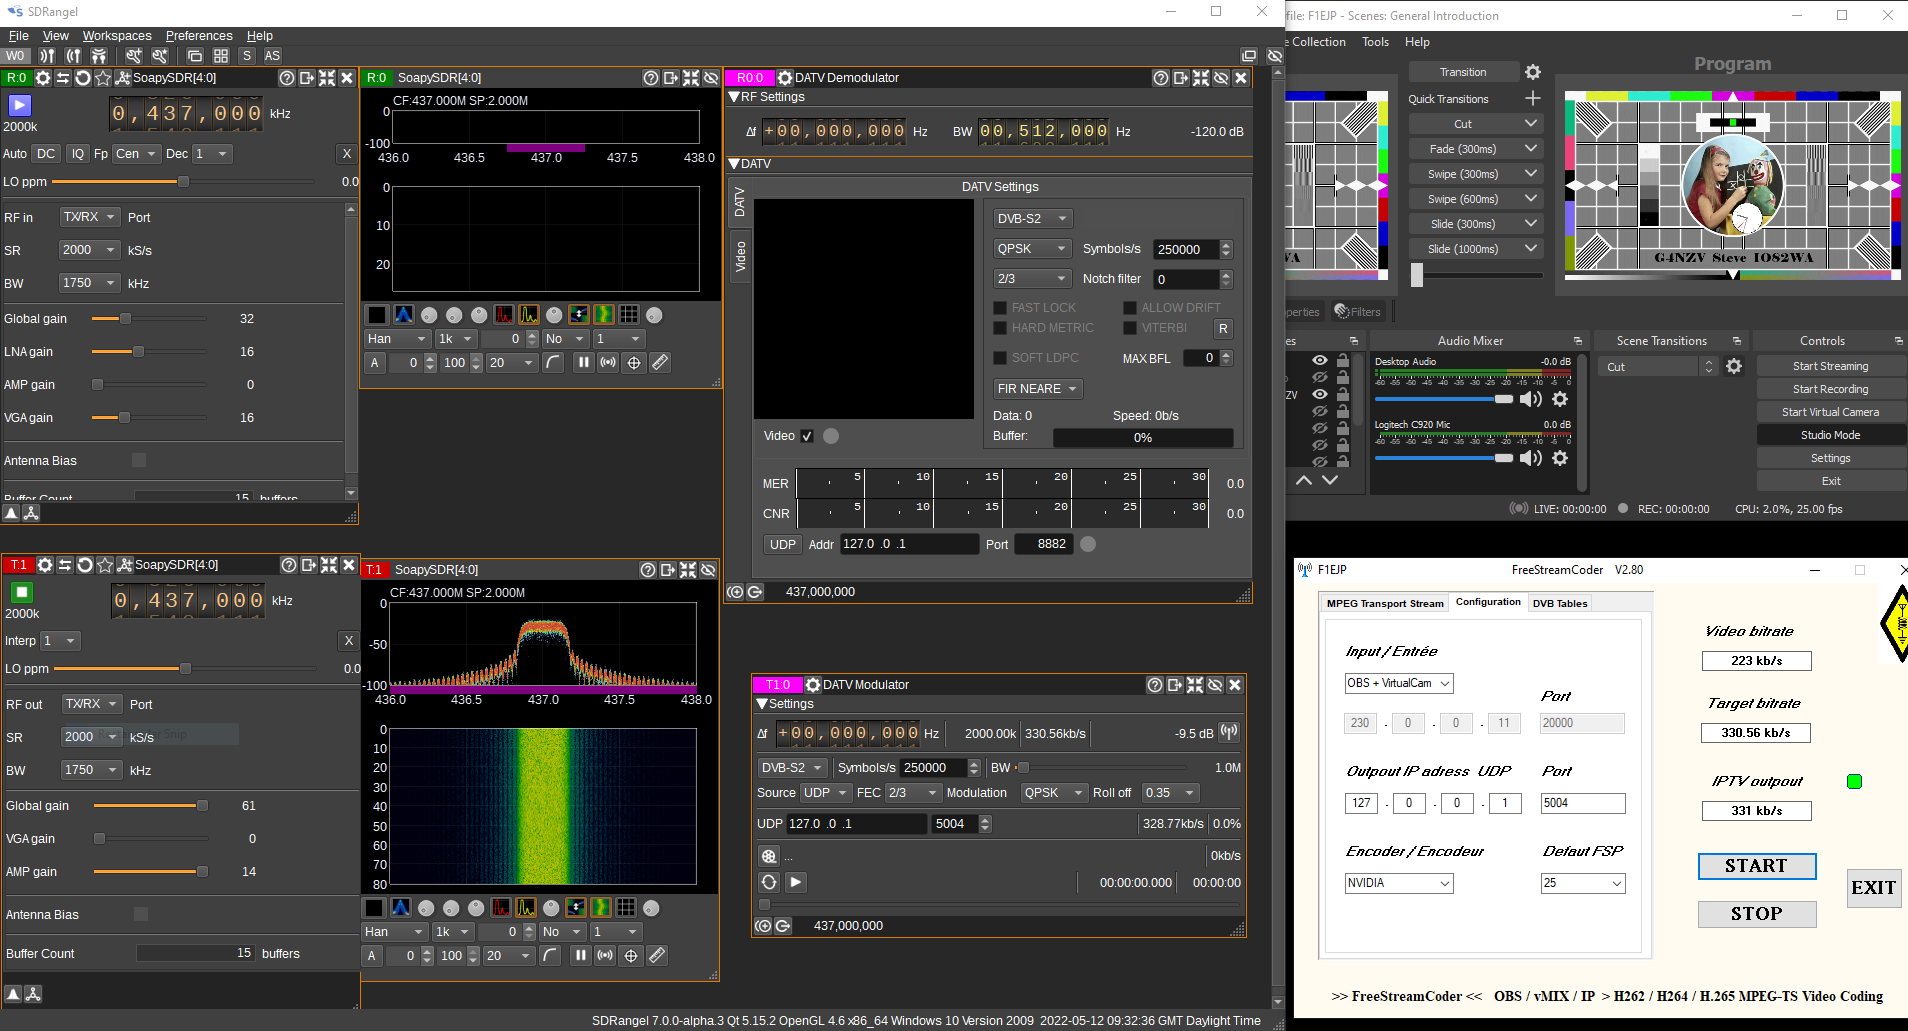Open the TX/RX RF in dropdown
This screenshot has height=1031, width=1908.
[x=90, y=217]
